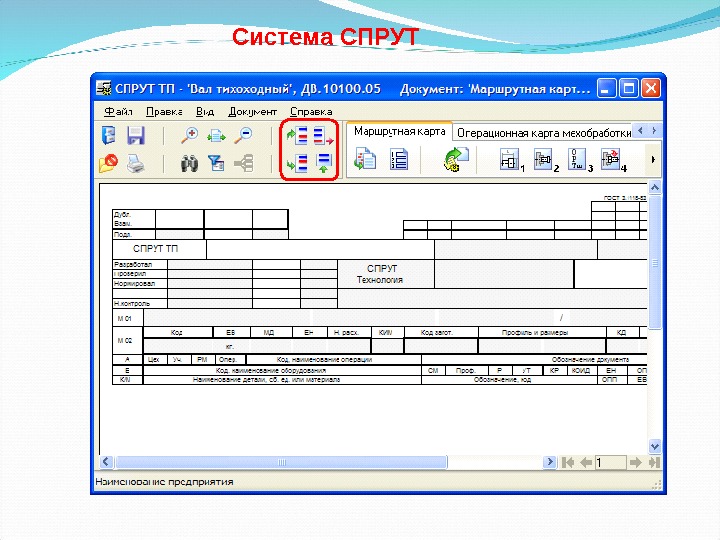Click the Save floppy disk icon
The height and width of the screenshot is (540, 720).
click(x=136, y=136)
